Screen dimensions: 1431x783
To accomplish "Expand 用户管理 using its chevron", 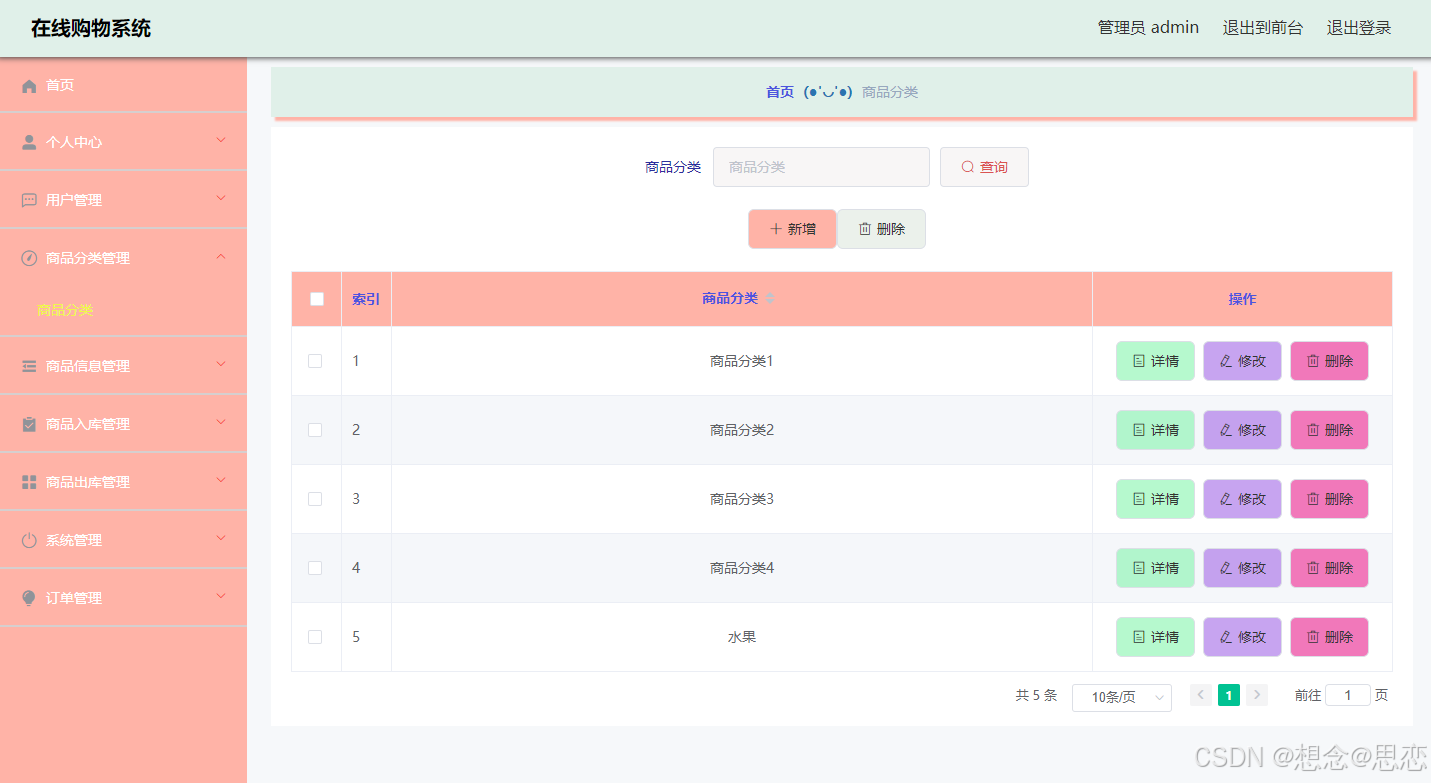I will [221, 199].
